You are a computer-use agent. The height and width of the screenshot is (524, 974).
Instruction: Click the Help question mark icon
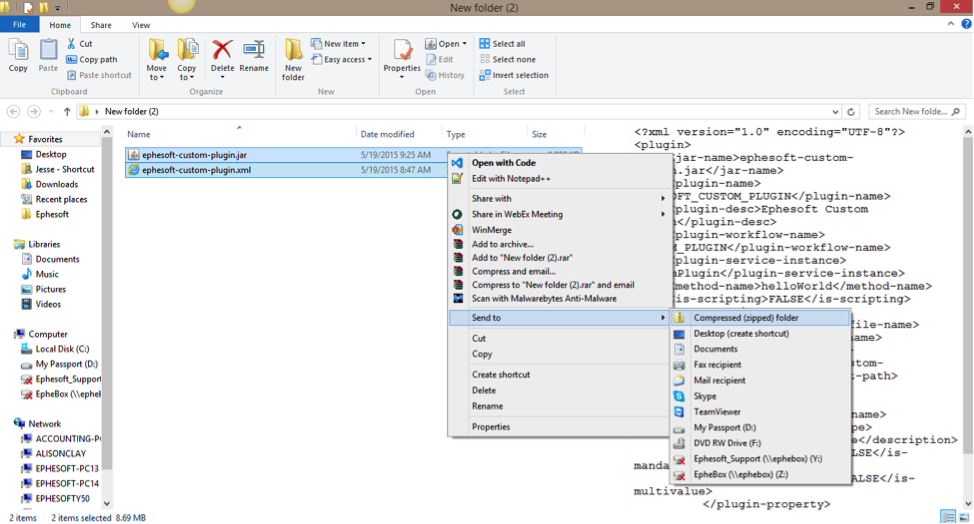pyautogui.click(x=966, y=24)
